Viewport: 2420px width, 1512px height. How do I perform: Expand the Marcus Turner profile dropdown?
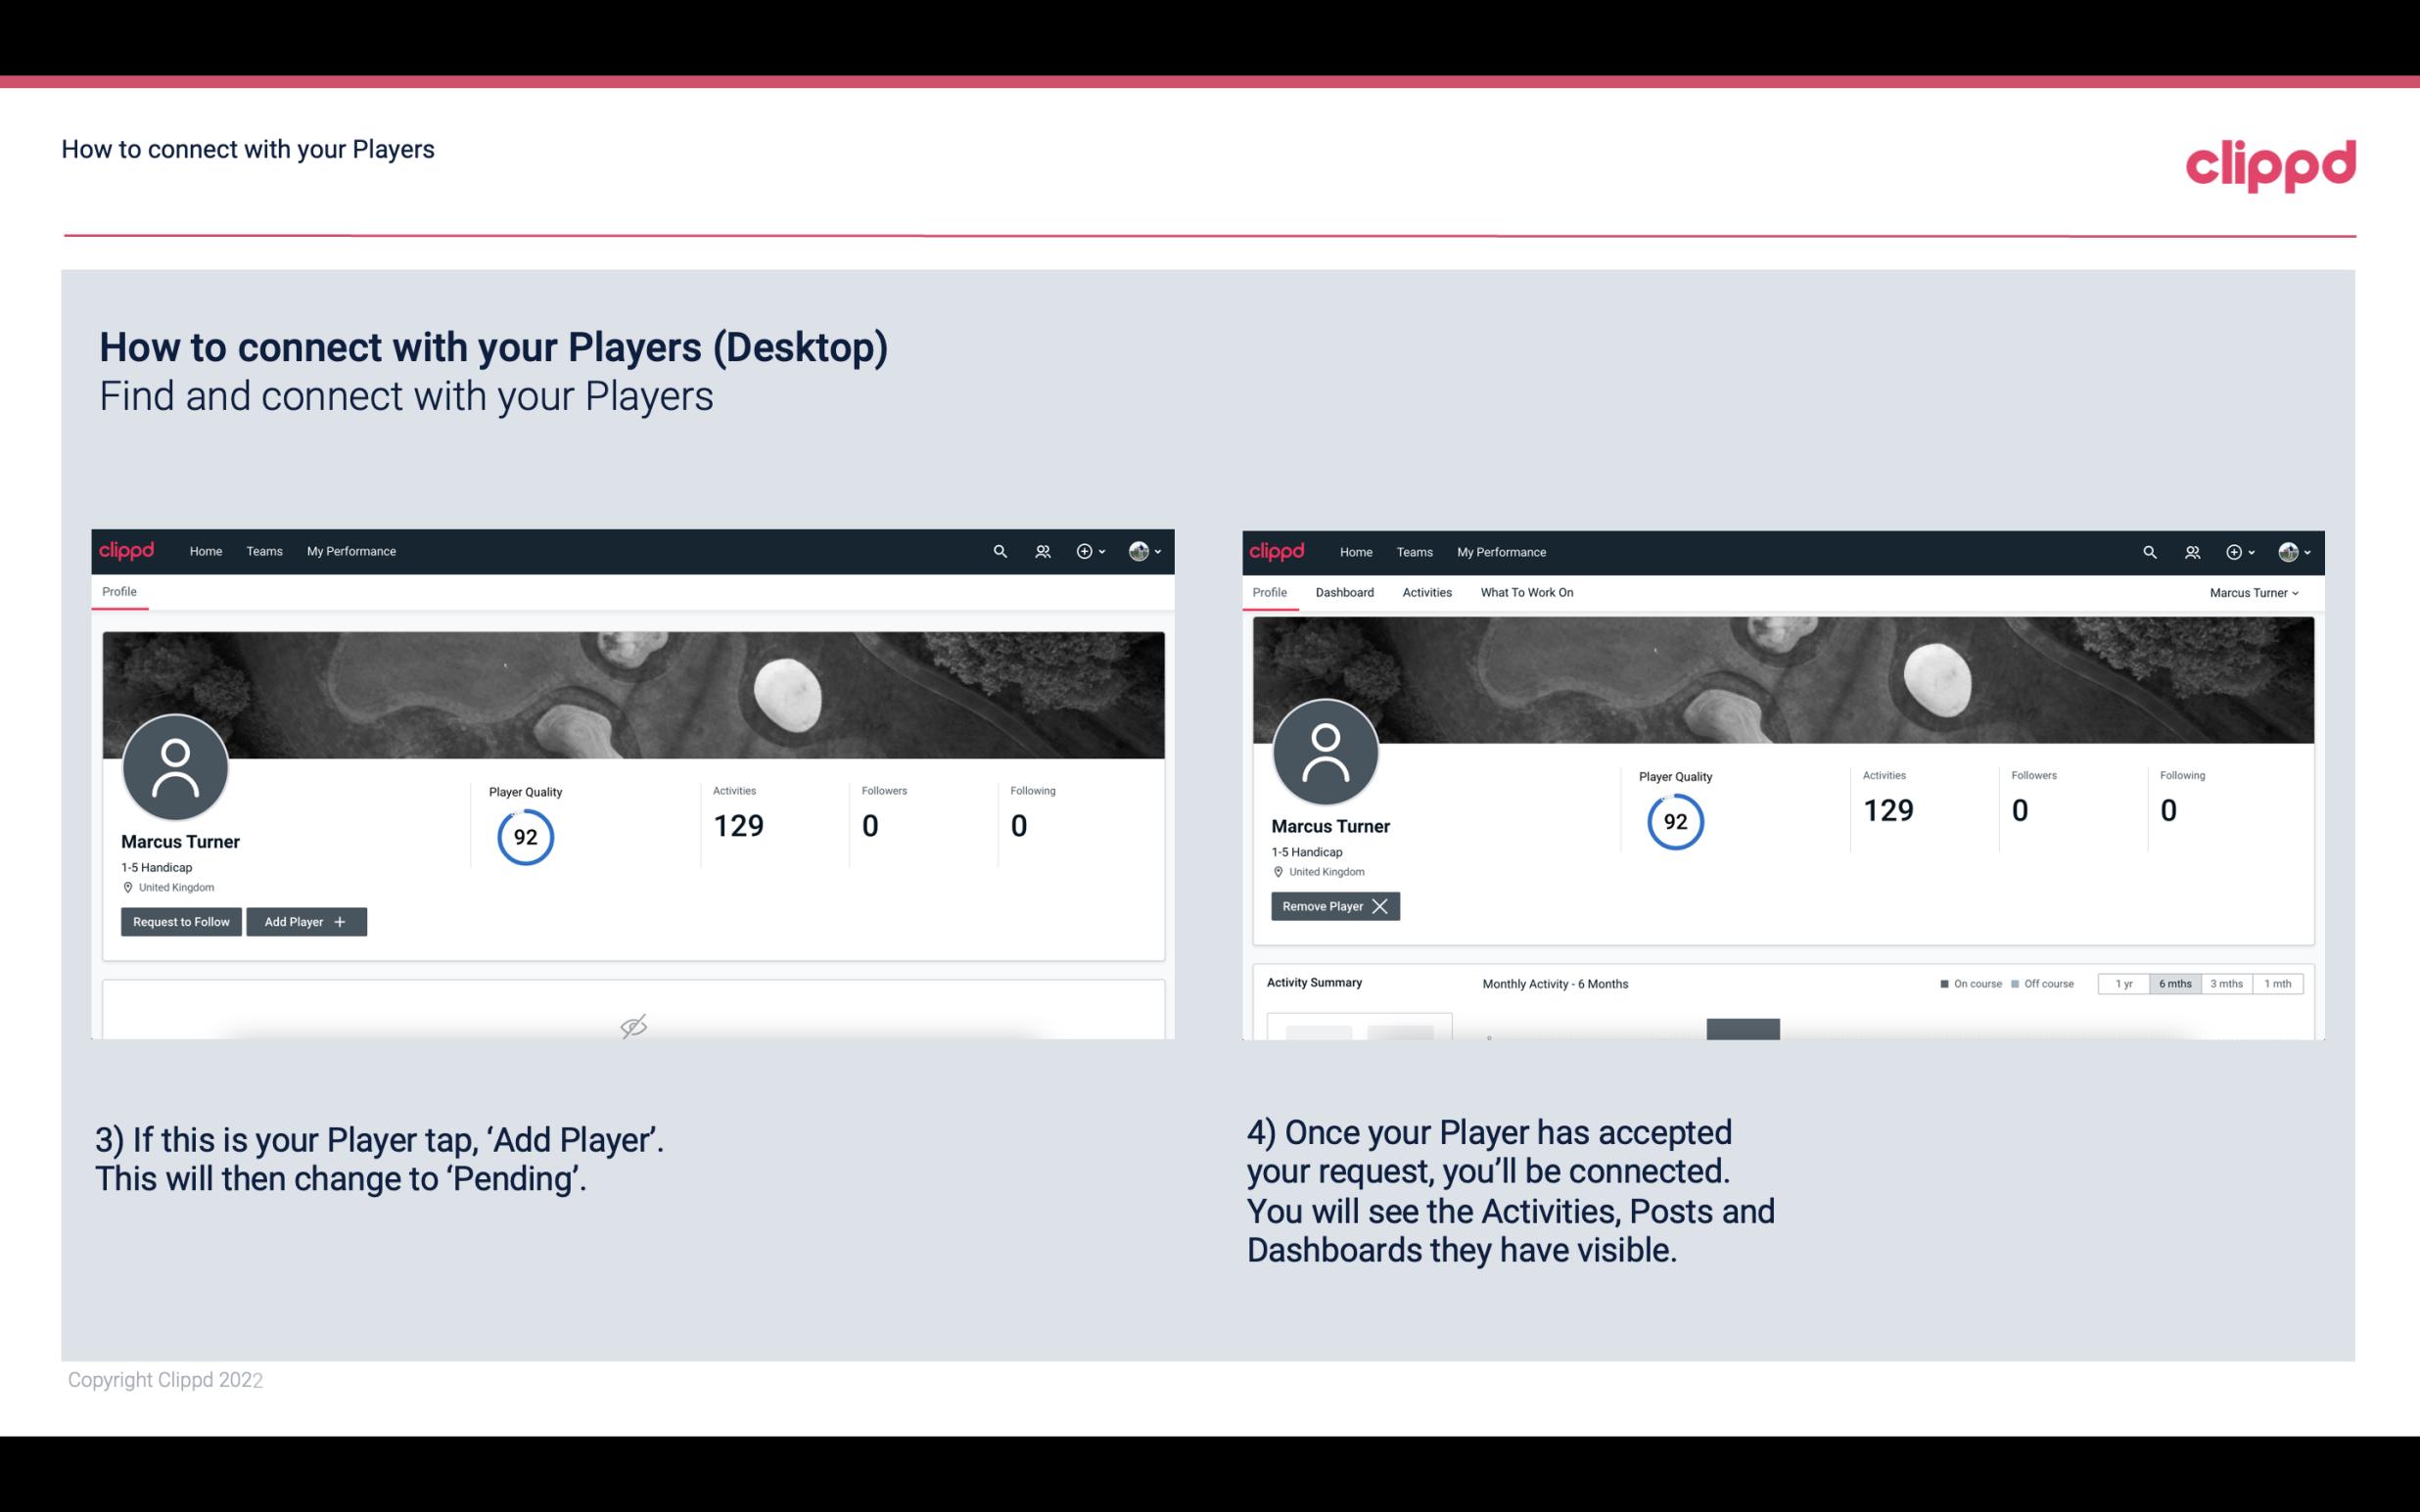2257,592
